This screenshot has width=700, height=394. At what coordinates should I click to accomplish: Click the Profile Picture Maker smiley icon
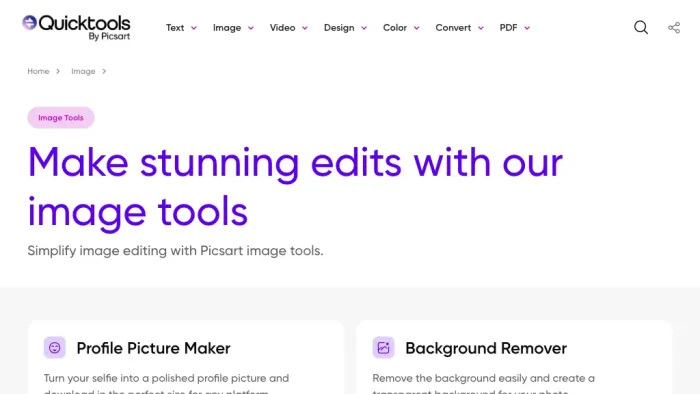(54, 348)
